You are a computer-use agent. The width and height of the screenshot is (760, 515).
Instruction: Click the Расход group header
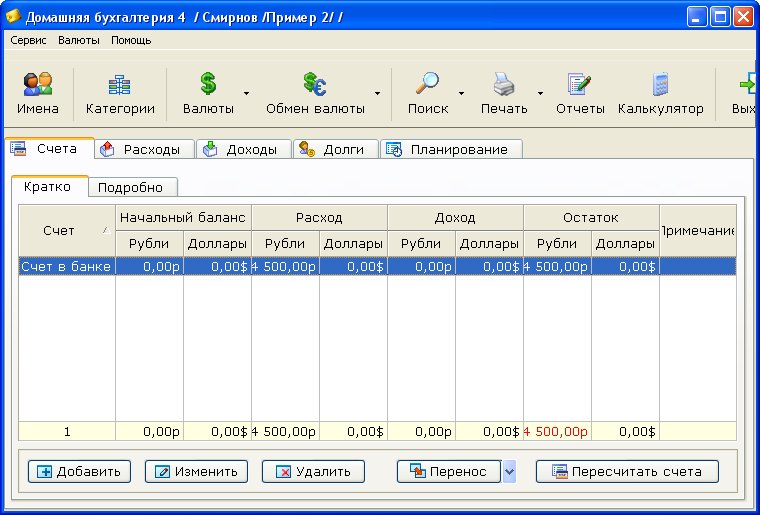(319, 218)
